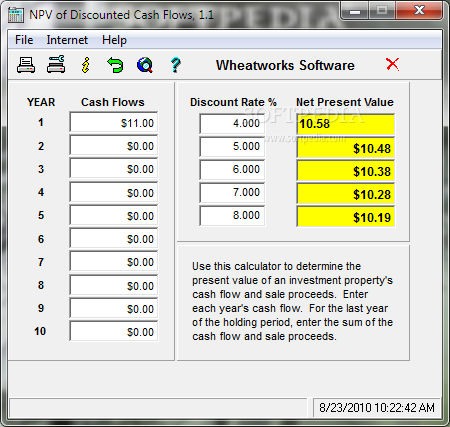Open the Internet menu
Image resolution: width=450 pixels, height=427 pixels.
click(x=67, y=40)
